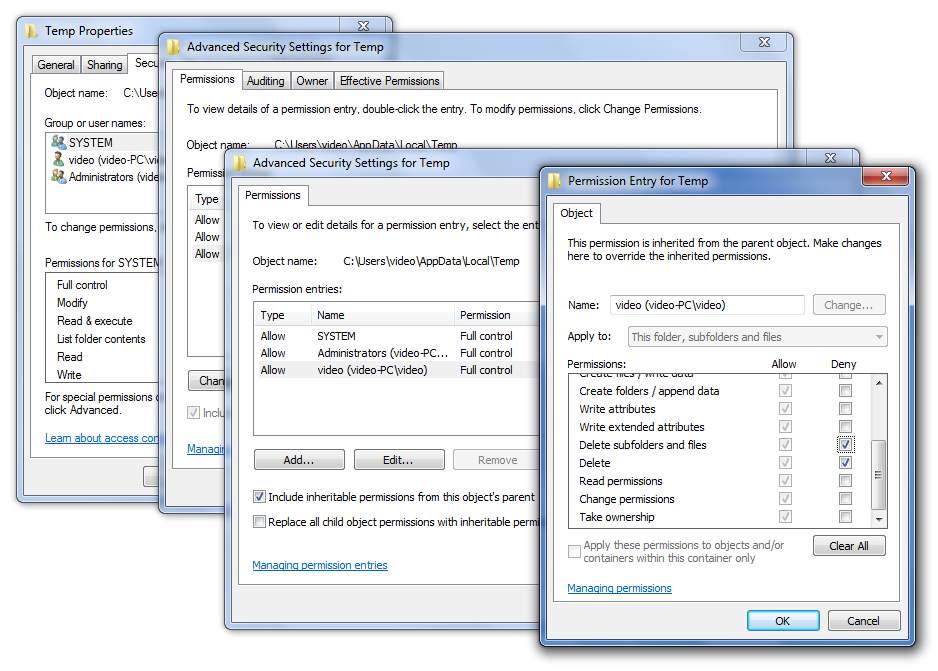
Task: Click the permissions list scroll up arrow
Action: click(x=879, y=383)
